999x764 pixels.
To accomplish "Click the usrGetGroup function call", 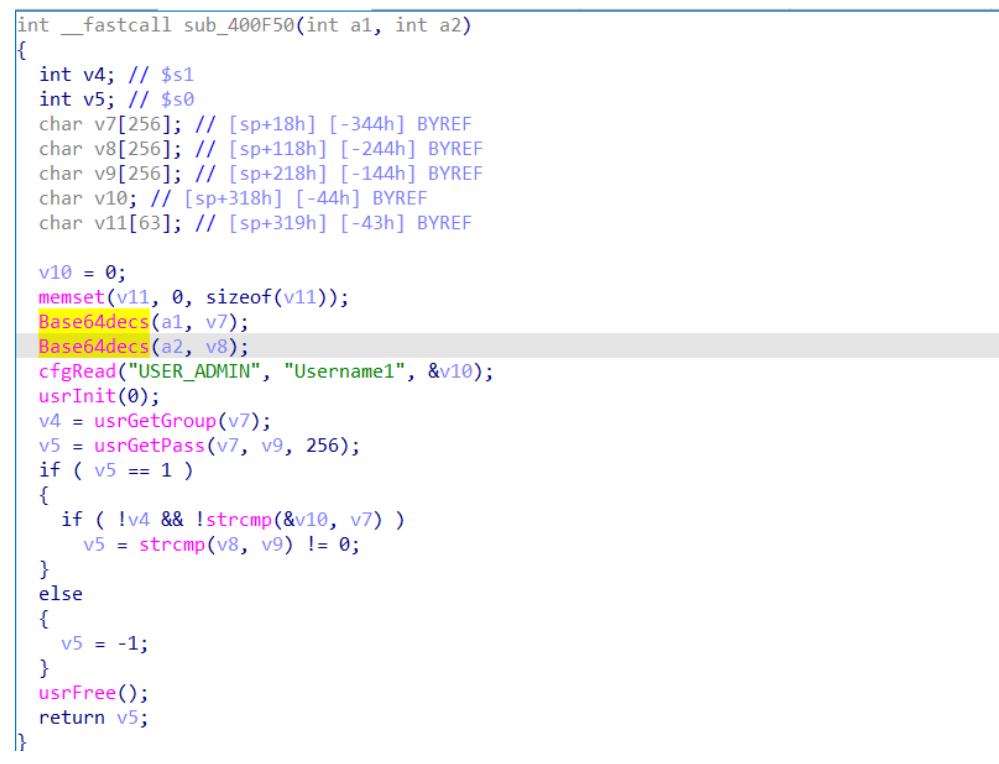I will [182, 422].
